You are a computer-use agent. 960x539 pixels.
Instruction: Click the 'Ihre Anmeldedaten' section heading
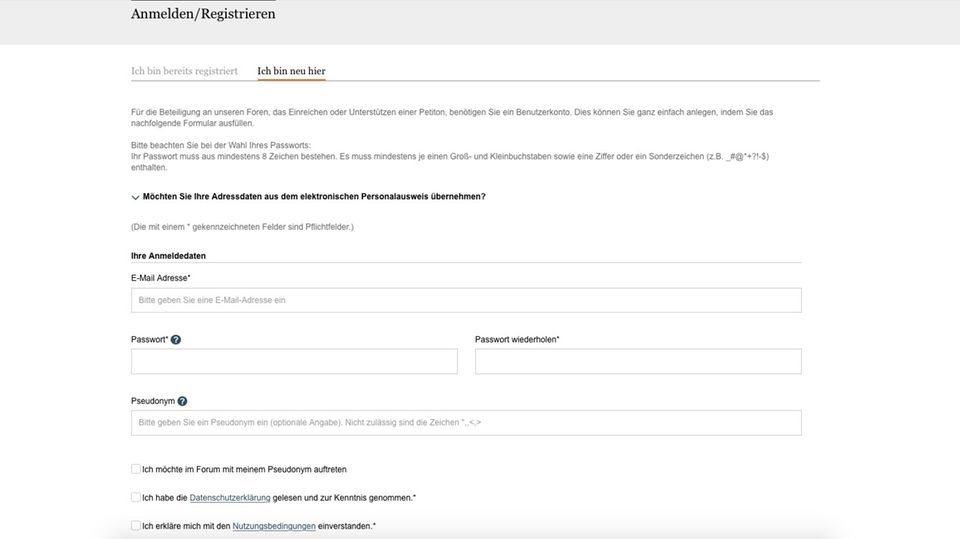(x=168, y=256)
